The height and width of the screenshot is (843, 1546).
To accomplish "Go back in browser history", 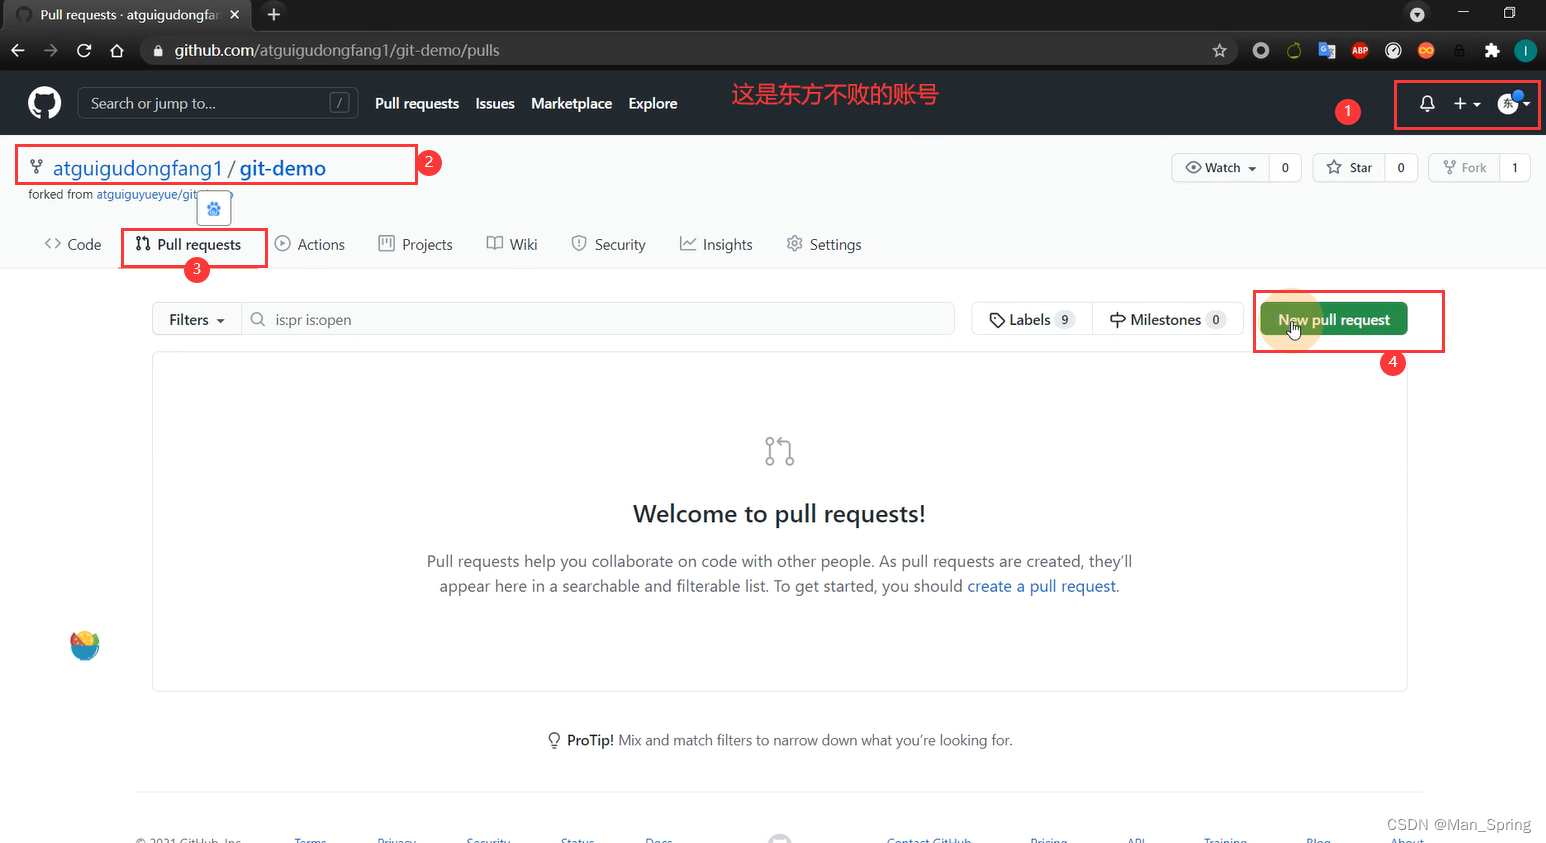I will click(18, 50).
